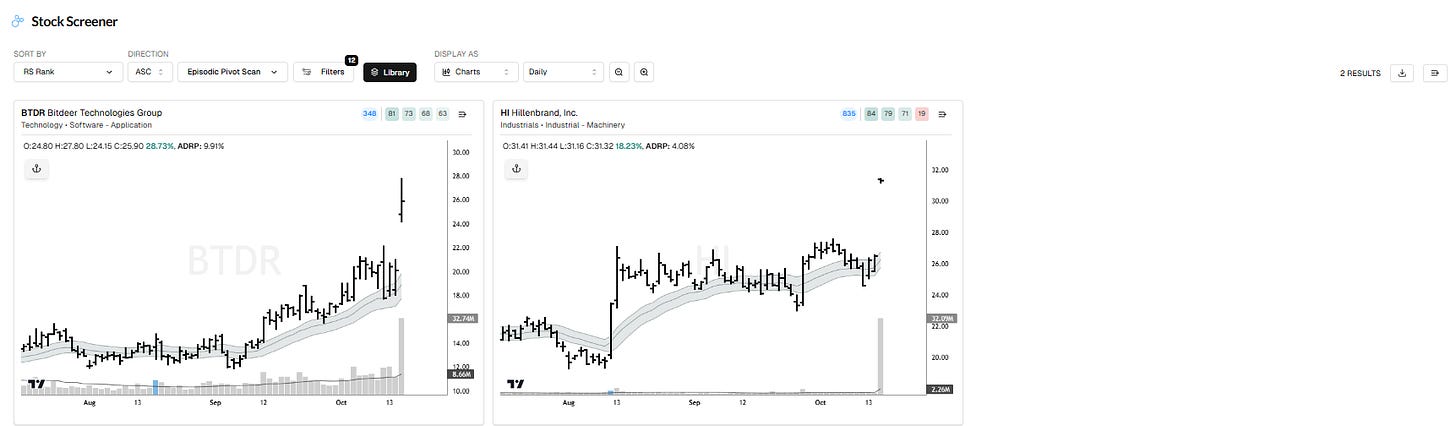Viewport: 1456px width, 426px height.
Task: Click the Aug date label on BTDR chart
Action: [89, 405]
